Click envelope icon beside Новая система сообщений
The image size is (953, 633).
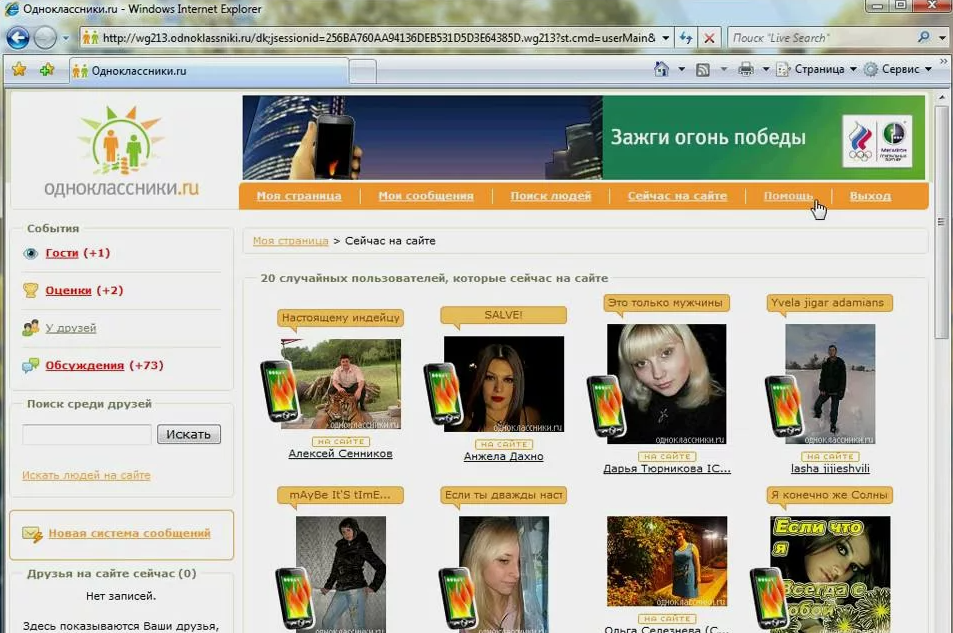pyautogui.click(x=32, y=534)
